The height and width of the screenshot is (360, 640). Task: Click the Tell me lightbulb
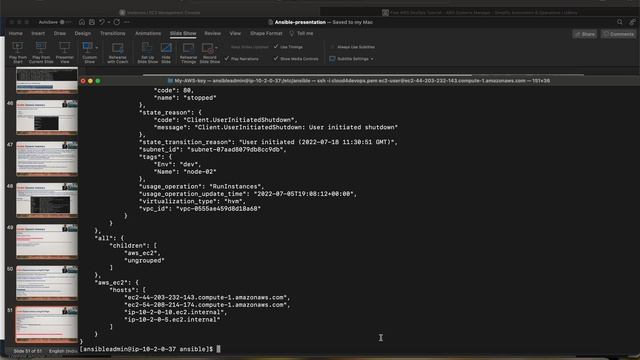point(291,33)
